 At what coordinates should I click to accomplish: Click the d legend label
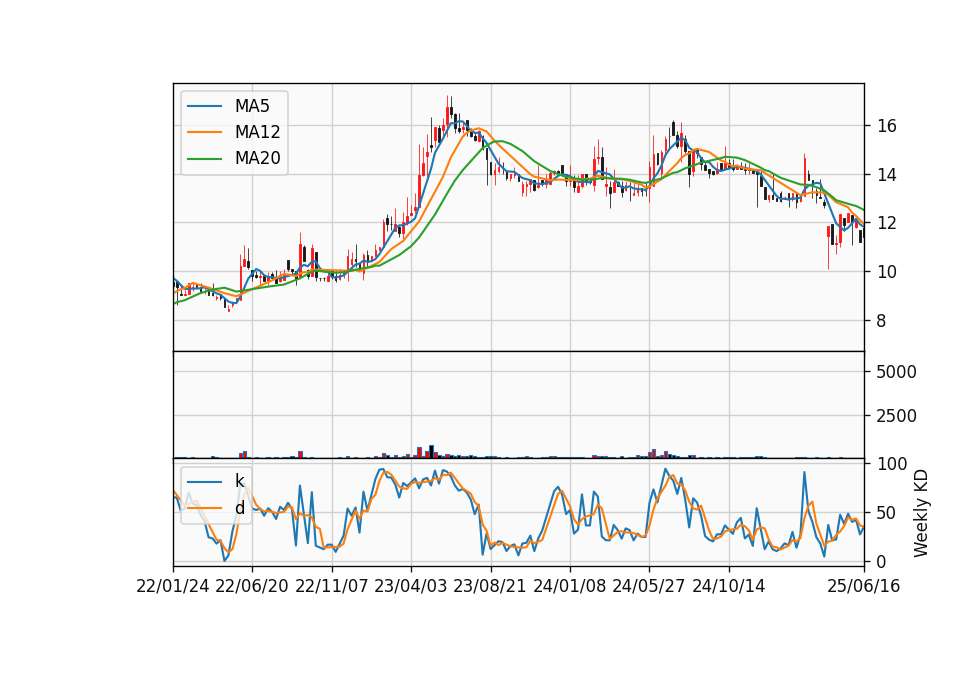tap(239, 508)
